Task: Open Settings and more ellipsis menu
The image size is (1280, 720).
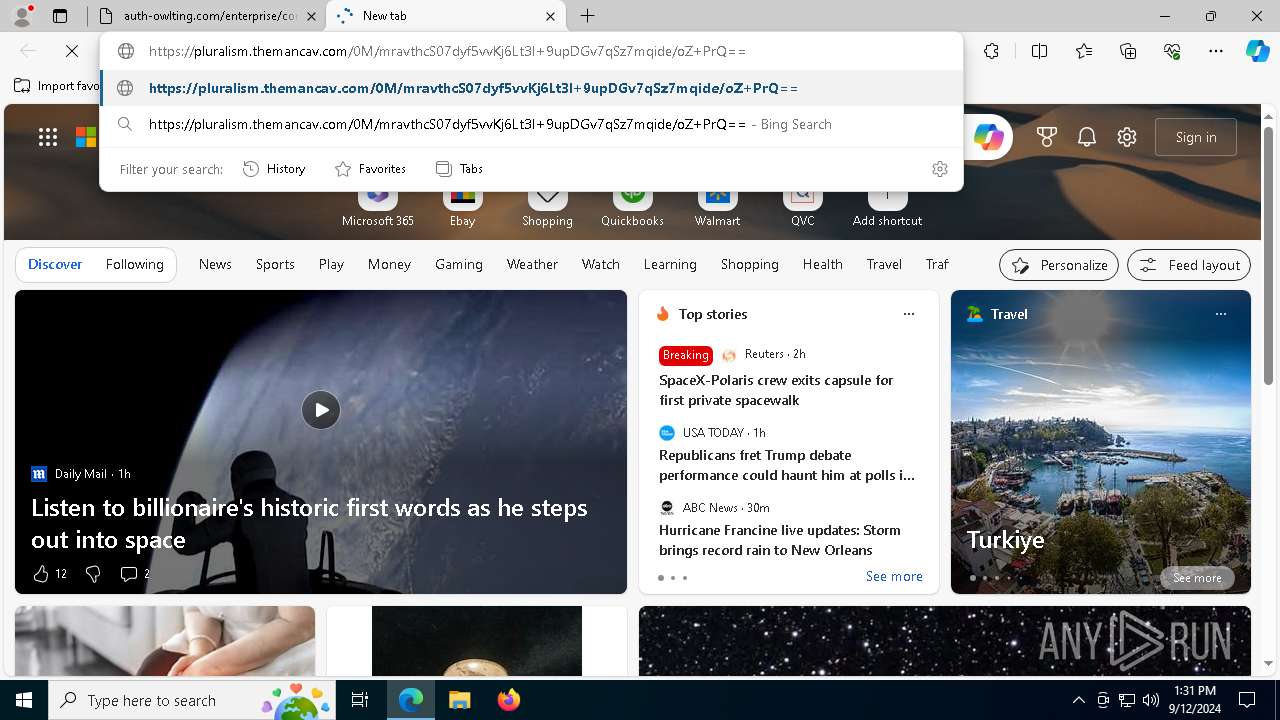Action: 1216,51
